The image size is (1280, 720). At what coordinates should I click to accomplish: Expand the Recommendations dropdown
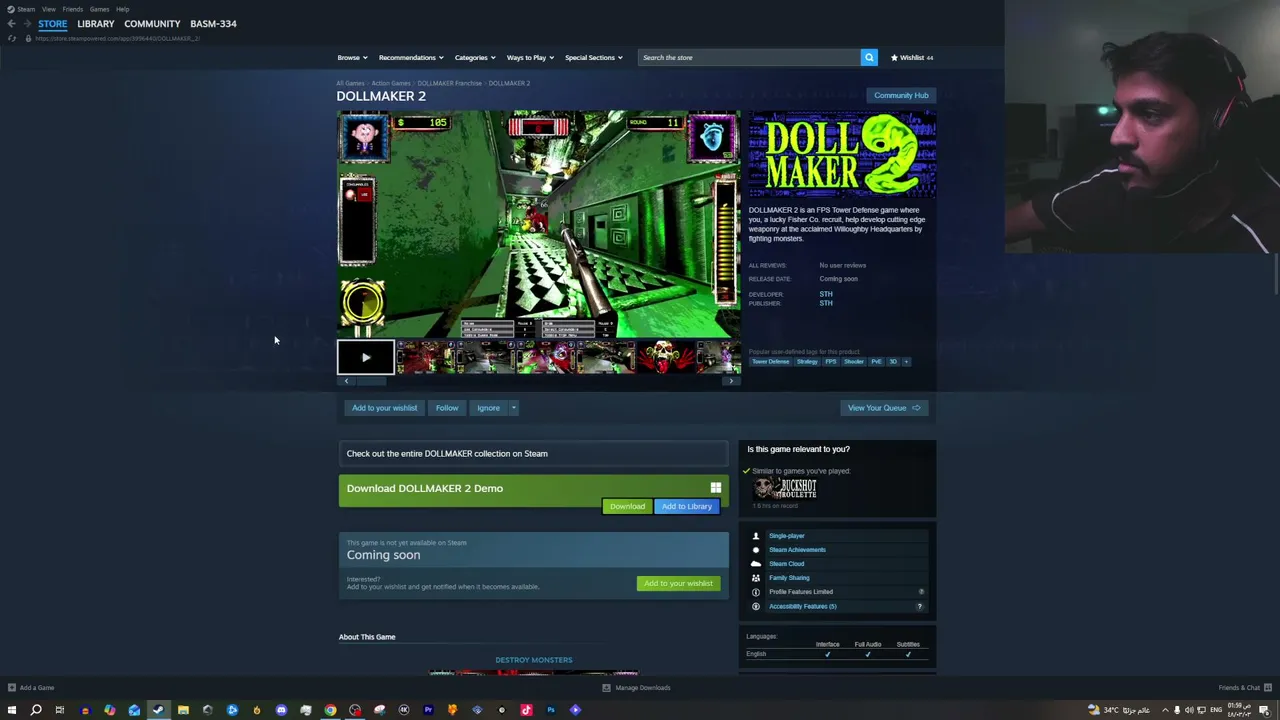click(411, 57)
